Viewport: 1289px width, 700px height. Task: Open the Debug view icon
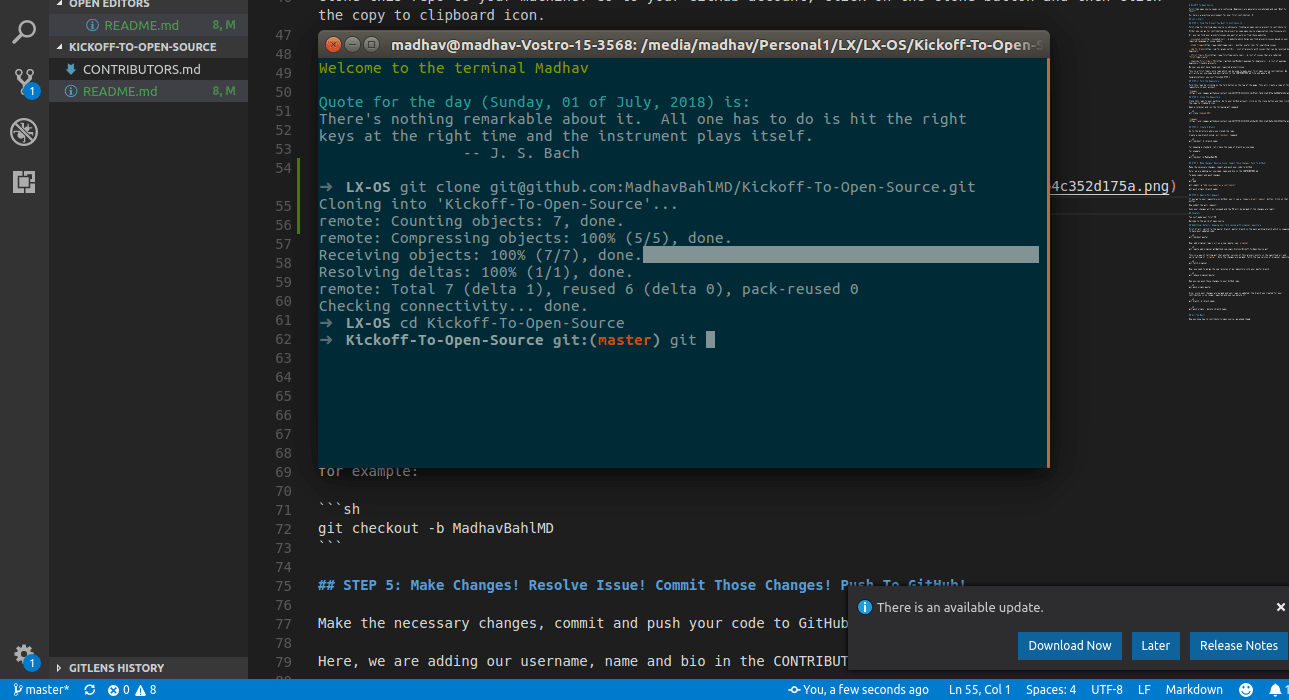click(x=24, y=132)
